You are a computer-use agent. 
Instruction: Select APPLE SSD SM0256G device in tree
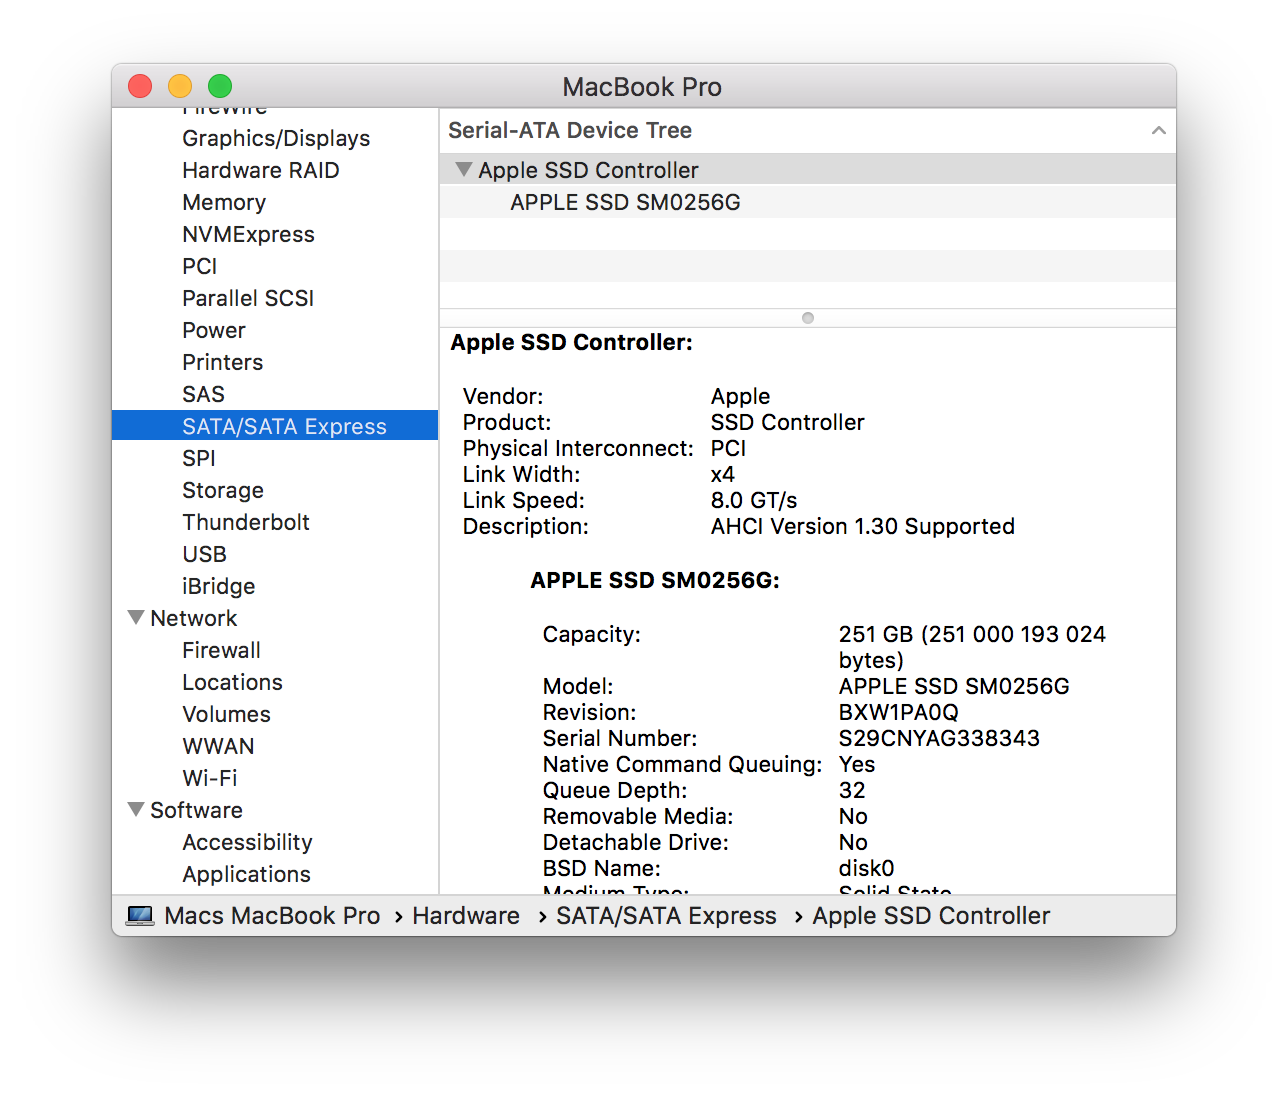(808, 202)
